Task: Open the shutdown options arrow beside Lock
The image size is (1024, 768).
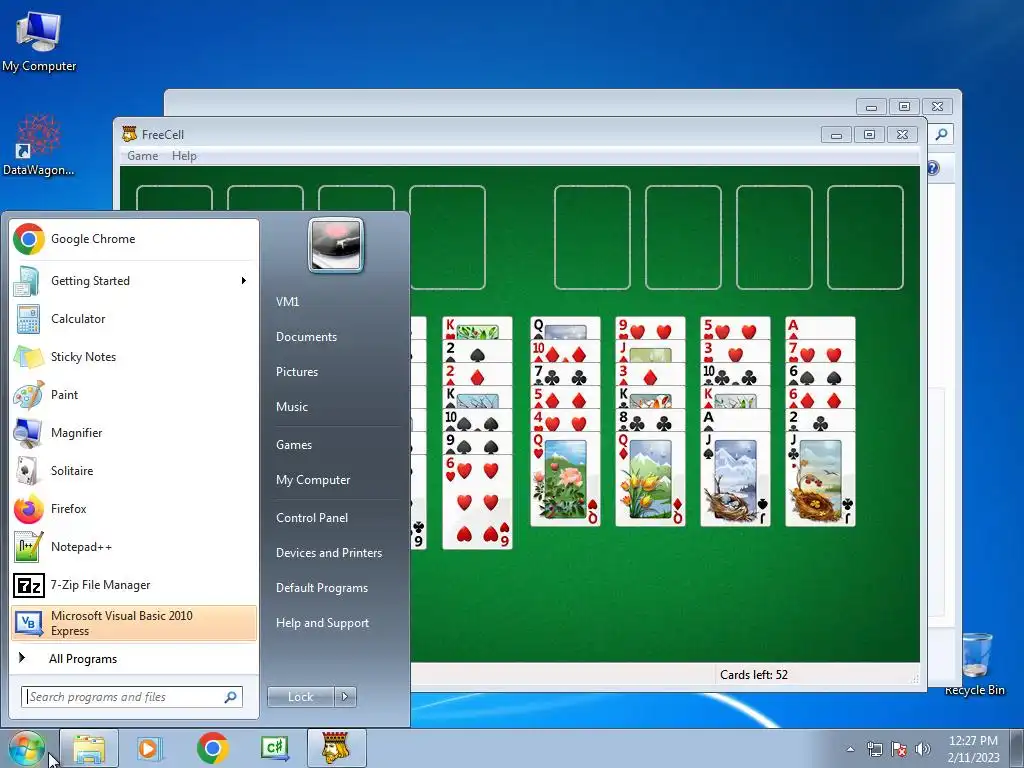Action: click(x=345, y=697)
